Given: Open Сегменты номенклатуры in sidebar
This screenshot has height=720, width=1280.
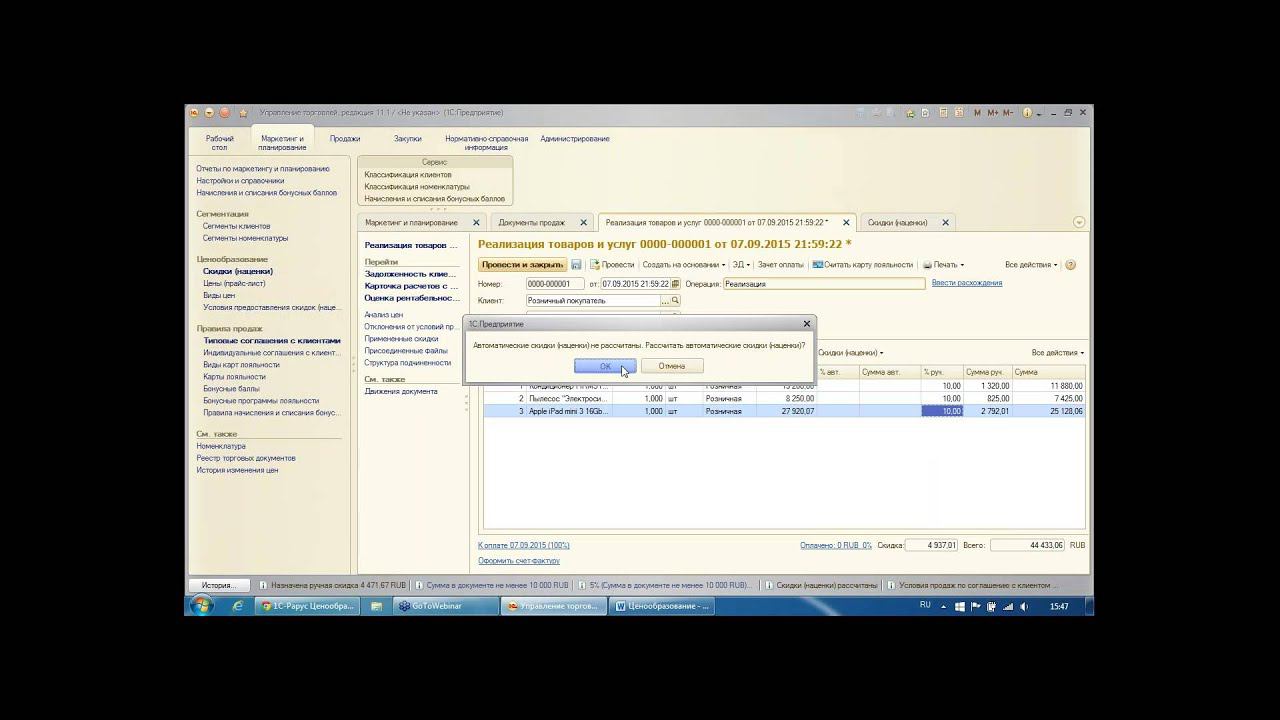Looking at the screenshot, I should tap(245, 238).
